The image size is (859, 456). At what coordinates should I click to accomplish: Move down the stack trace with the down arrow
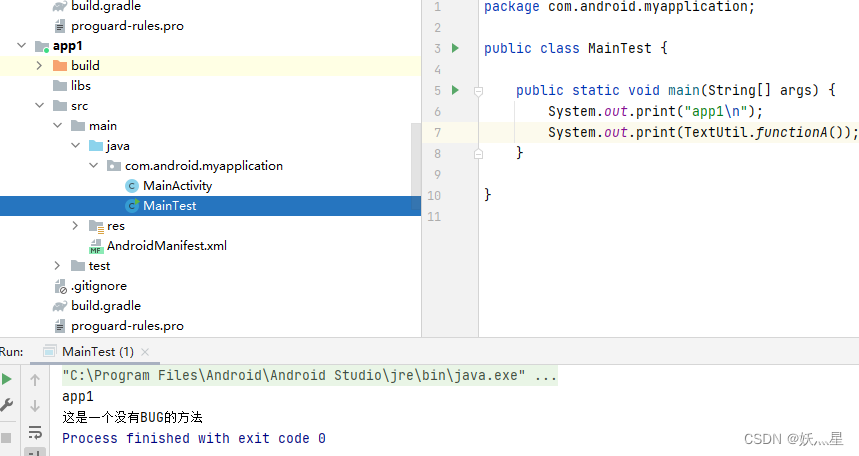[35, 406]
